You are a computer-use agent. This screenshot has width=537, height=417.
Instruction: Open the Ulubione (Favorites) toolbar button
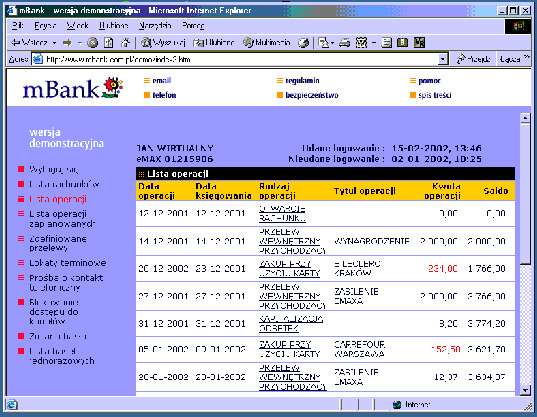pyautogui.click(x=214, y=43)
